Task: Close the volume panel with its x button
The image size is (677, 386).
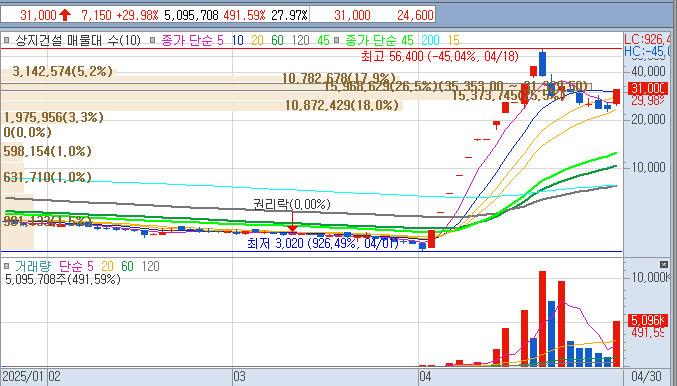Action: (664, 264)
